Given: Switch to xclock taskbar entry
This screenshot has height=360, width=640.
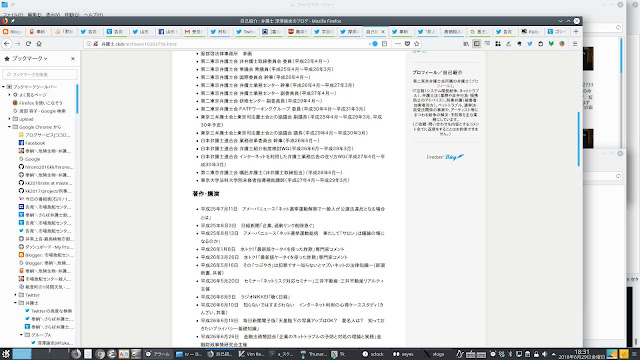Looking at the screenshot, I should click(x=373, y=354).
